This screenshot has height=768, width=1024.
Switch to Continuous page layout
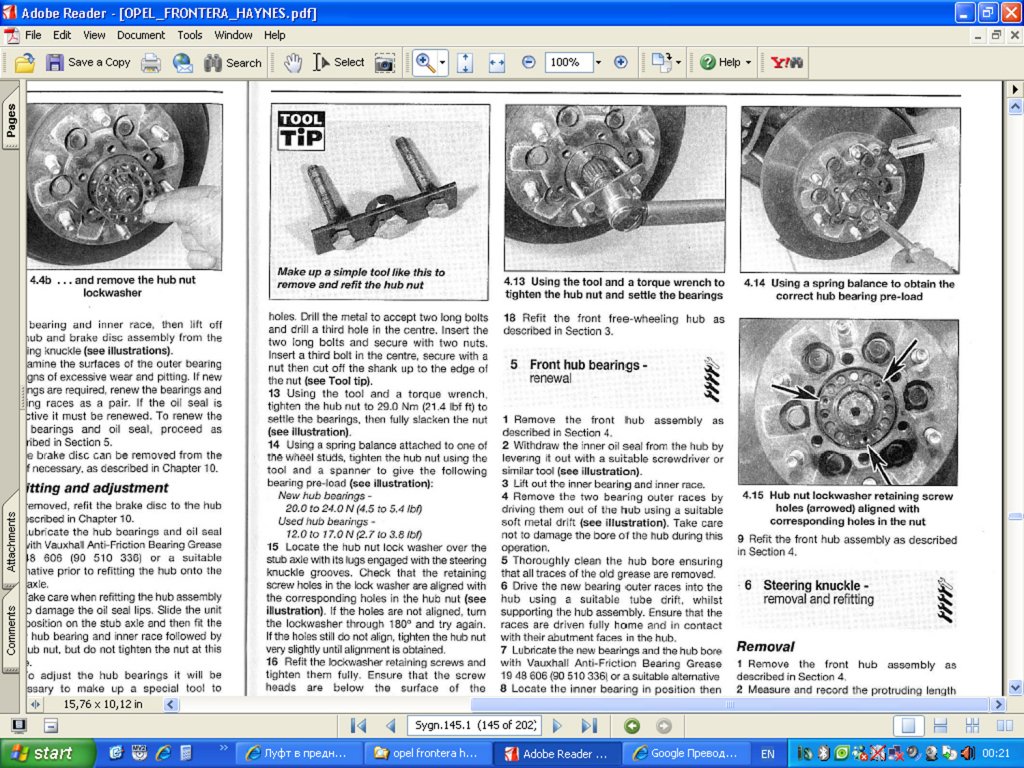click(x=940, y=726)
